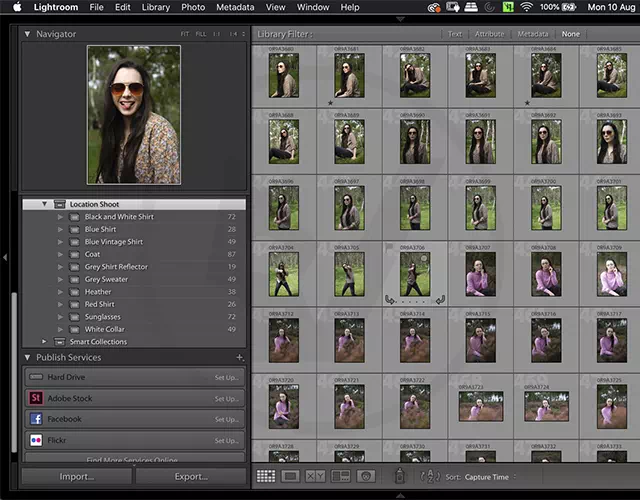
Task: Select landscape thumbnail 0R9A3723
Action: (481, 406)
